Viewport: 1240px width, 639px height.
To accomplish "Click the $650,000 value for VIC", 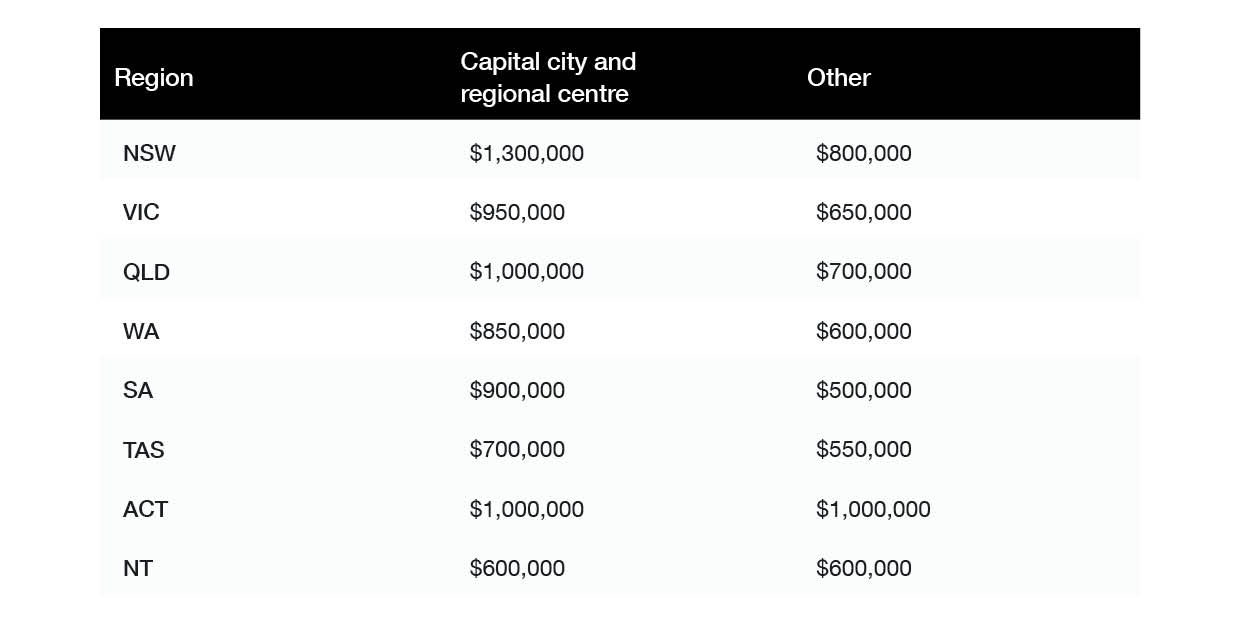I will pos(864,212).
